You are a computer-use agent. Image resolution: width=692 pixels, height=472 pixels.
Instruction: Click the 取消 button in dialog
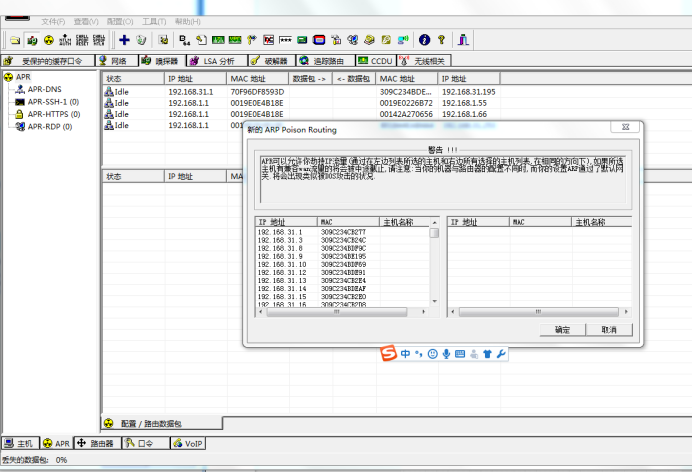point(609,329)
